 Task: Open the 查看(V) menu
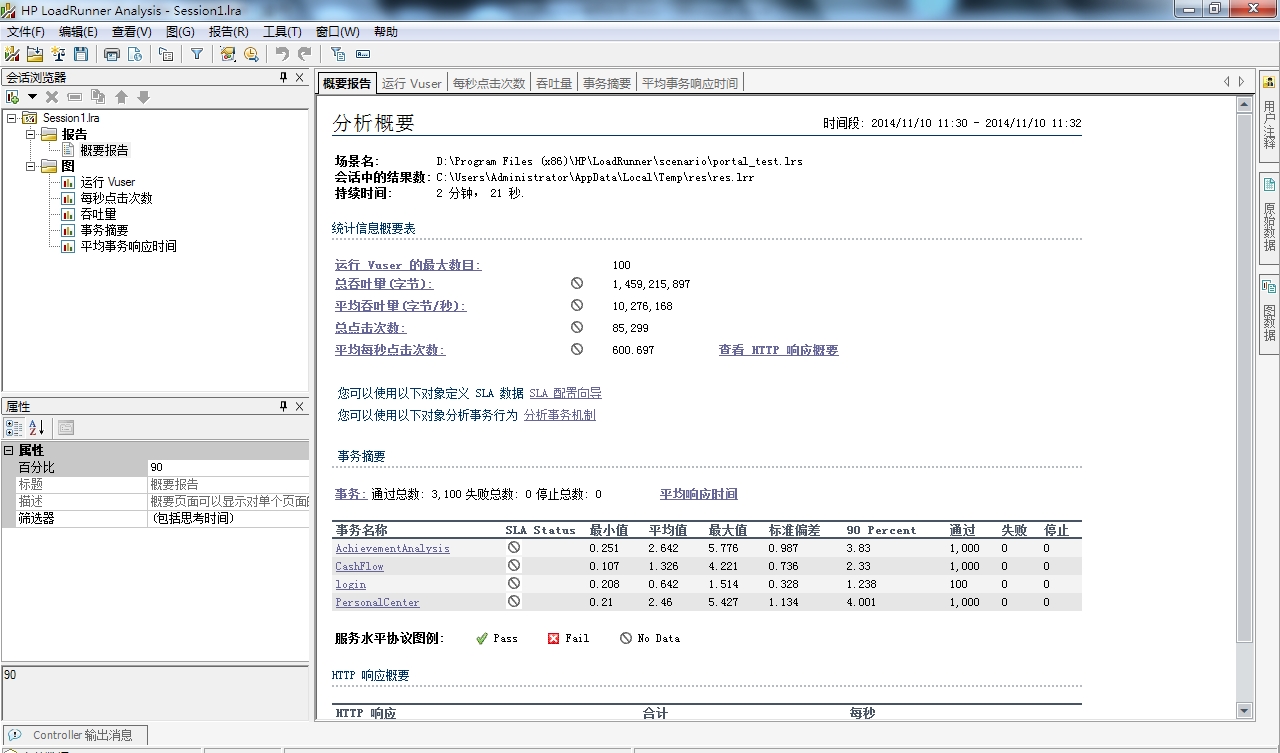click(131, 32)
